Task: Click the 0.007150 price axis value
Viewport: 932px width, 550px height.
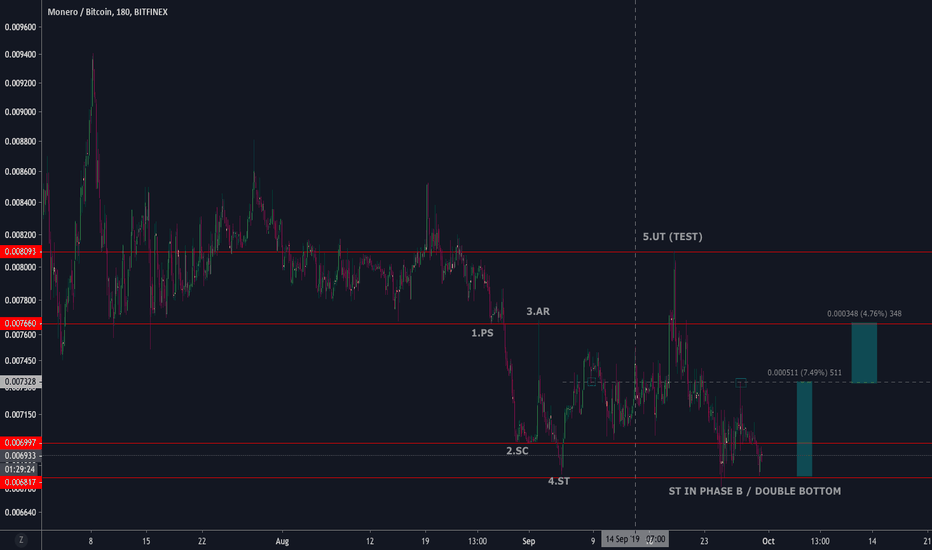Action: click(20, 414)
